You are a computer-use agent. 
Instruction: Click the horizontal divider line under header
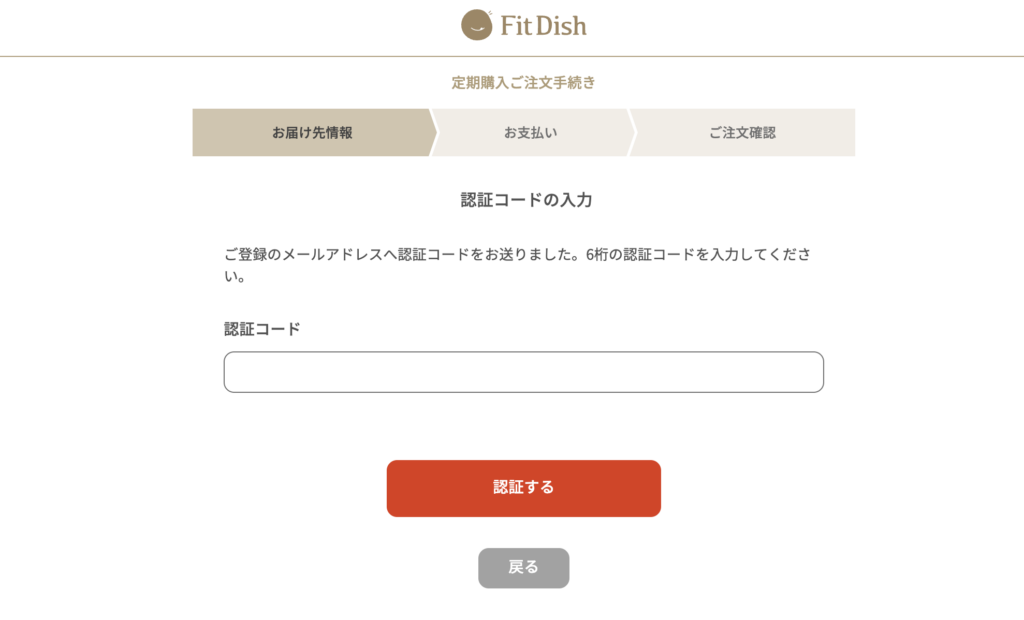click(512, 56)
